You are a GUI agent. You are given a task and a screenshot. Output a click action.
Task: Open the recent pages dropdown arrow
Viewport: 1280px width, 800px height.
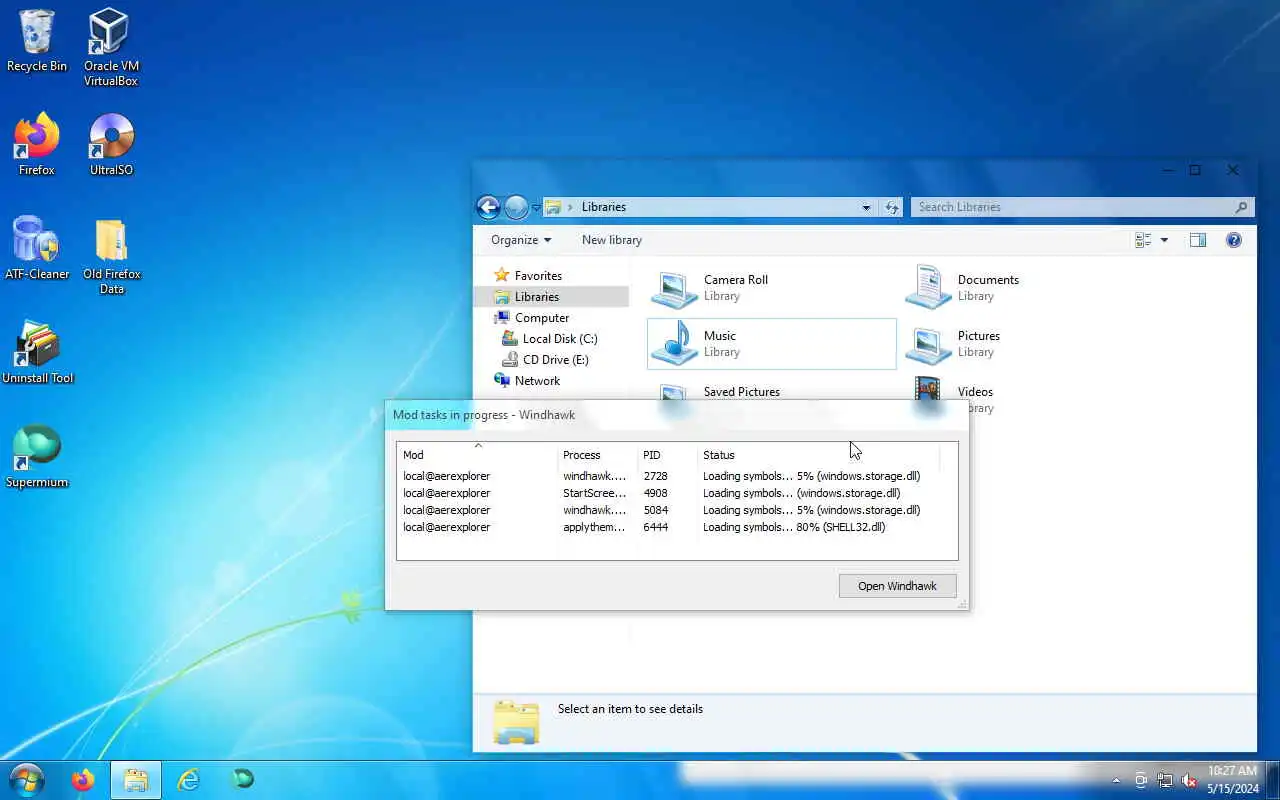(x=536, y=208)
